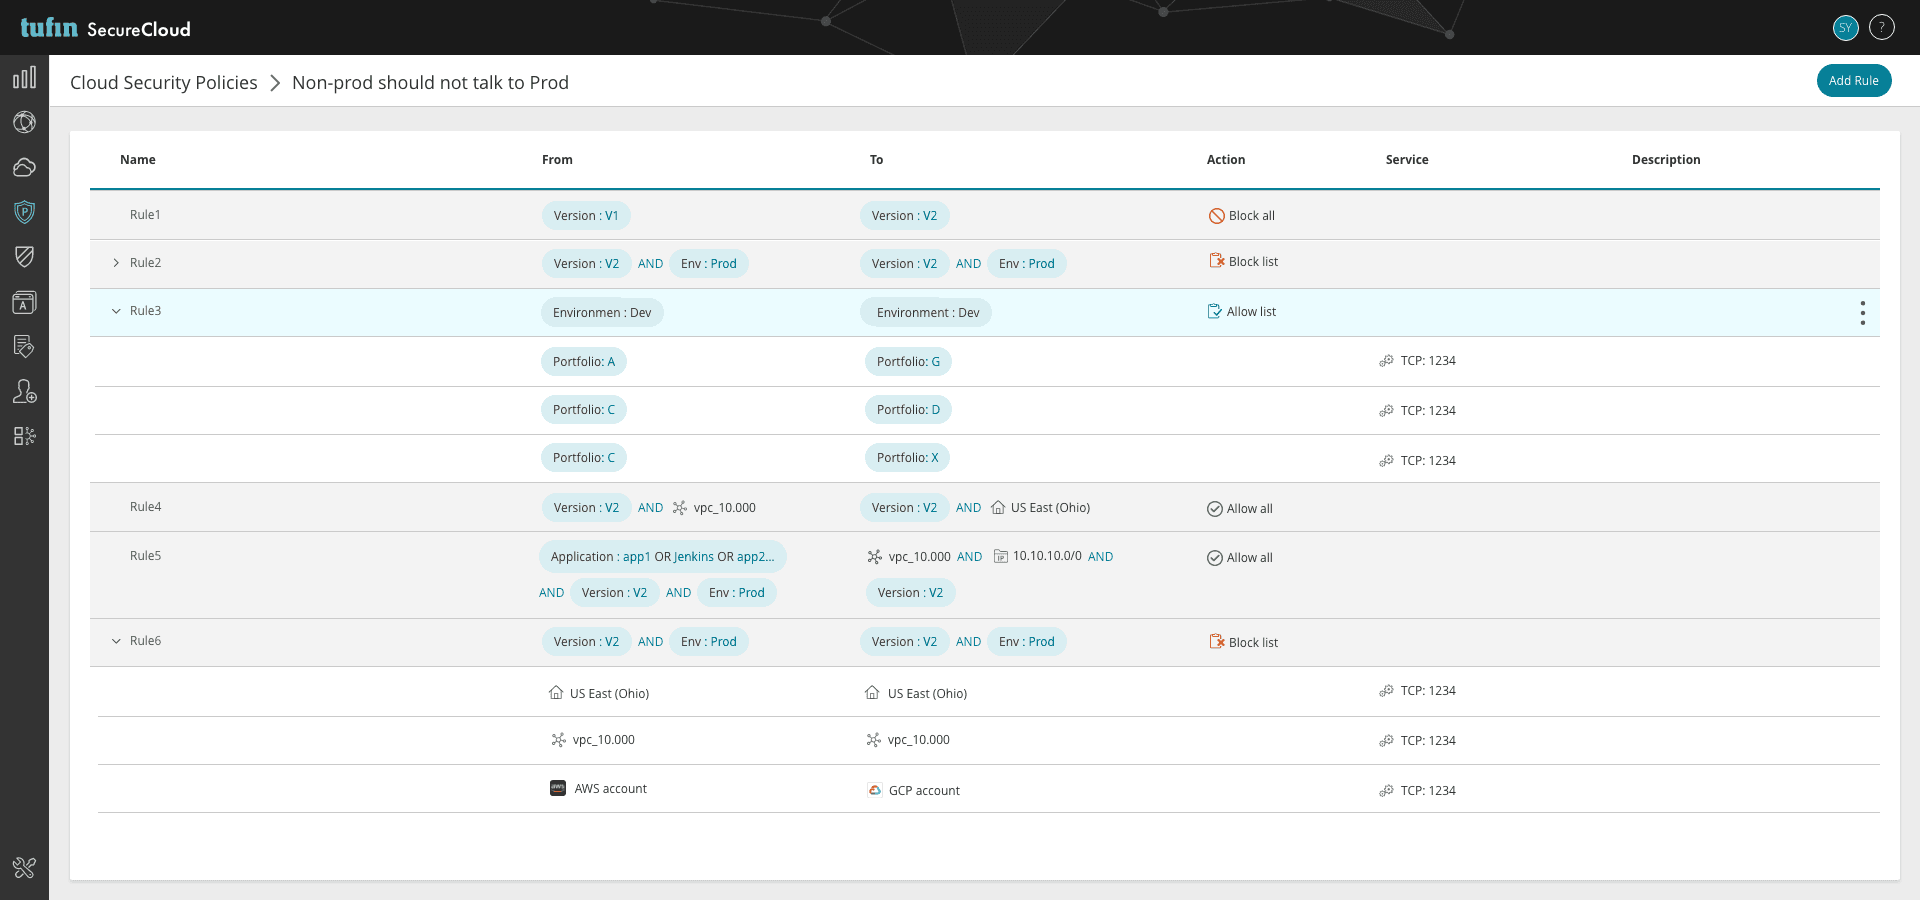The width and height of the screenshot is (1920, 900).
Task: Click the Block all icon in Rule1
Action: pos(1217,216)
